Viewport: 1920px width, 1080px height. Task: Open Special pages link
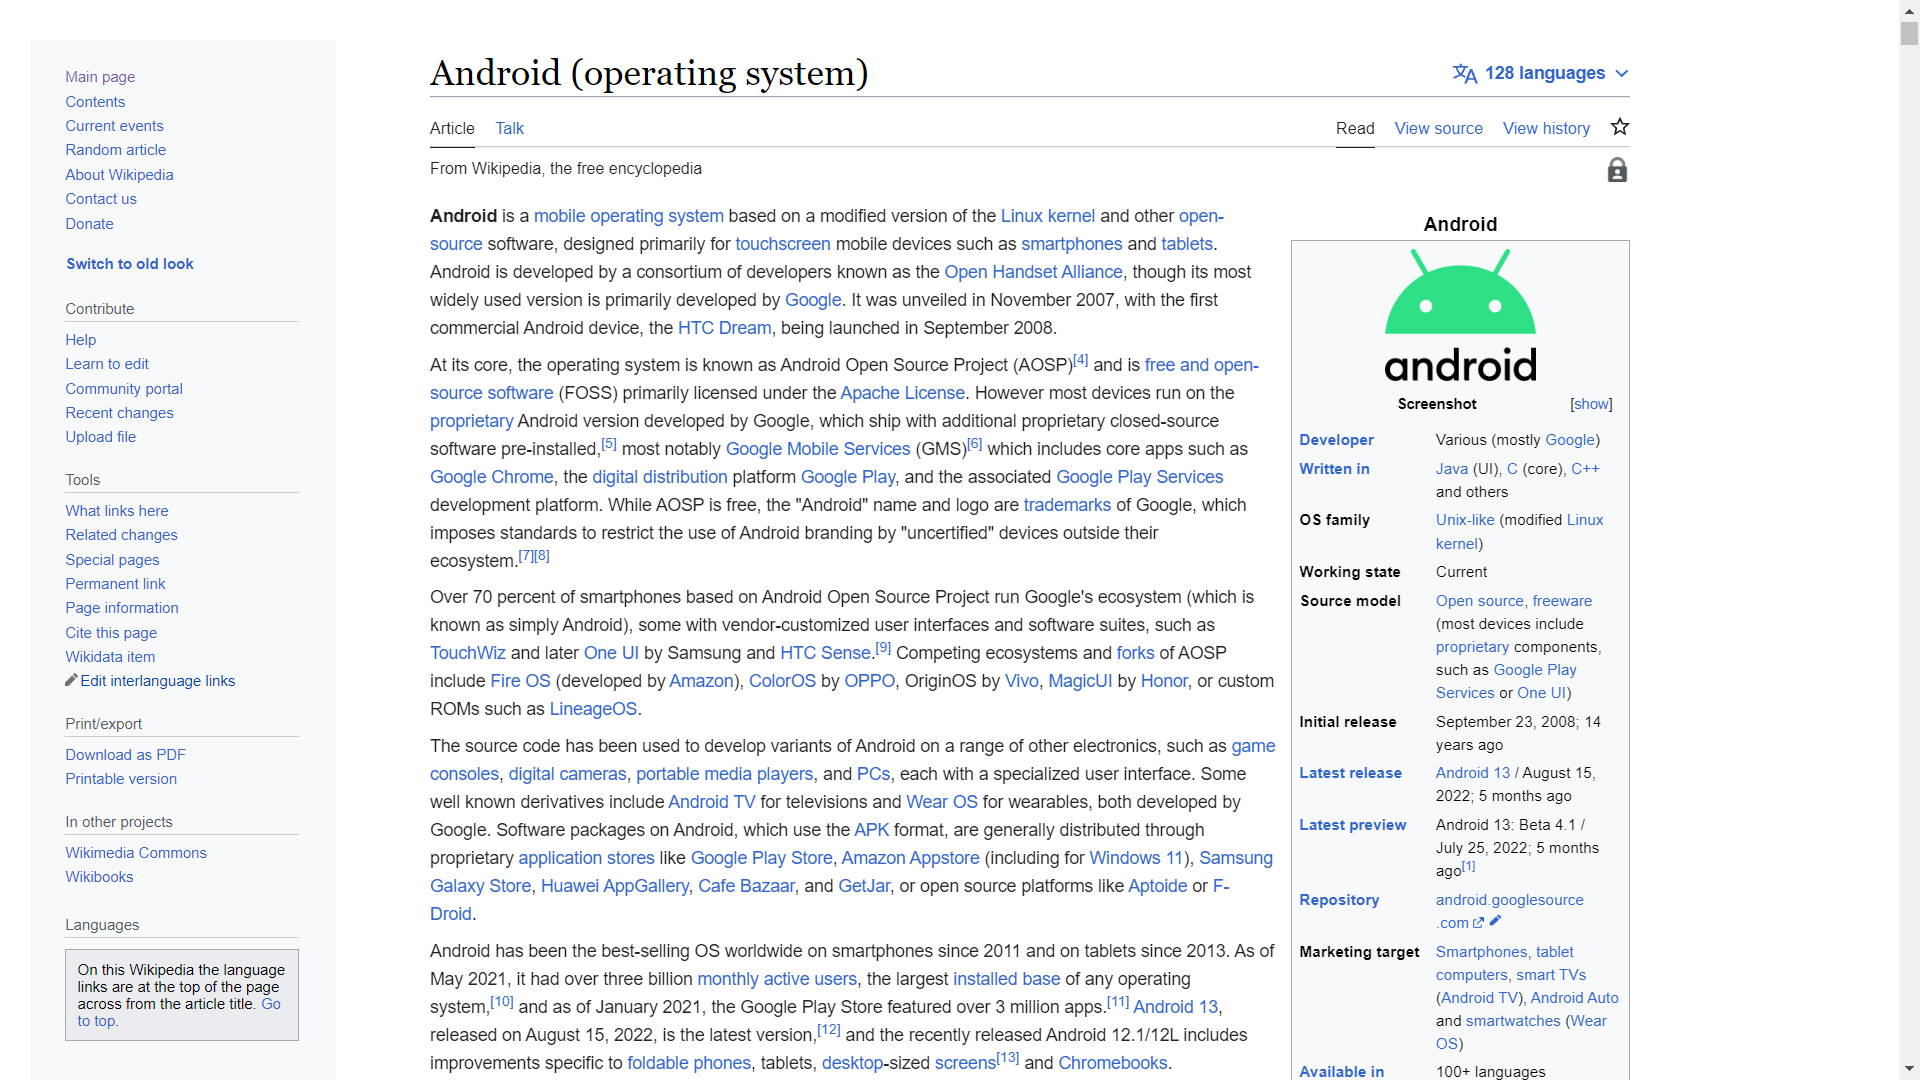pos(112,560)
